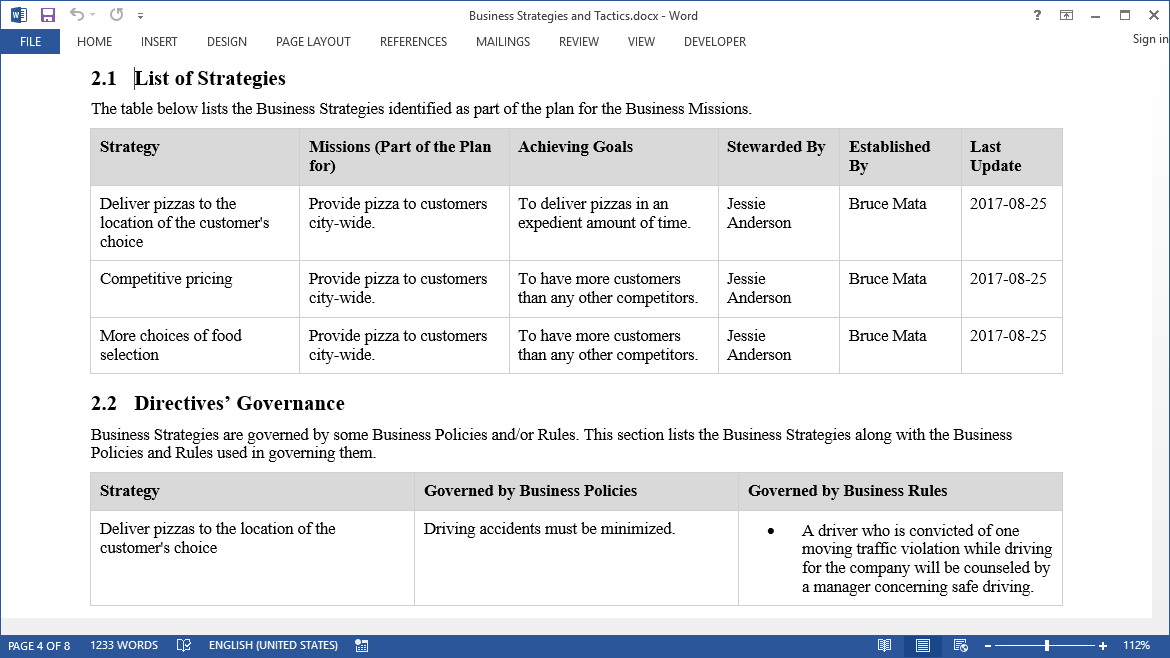Click the zoom slider handle
1170x658 pixels.
coord(1047,646)
